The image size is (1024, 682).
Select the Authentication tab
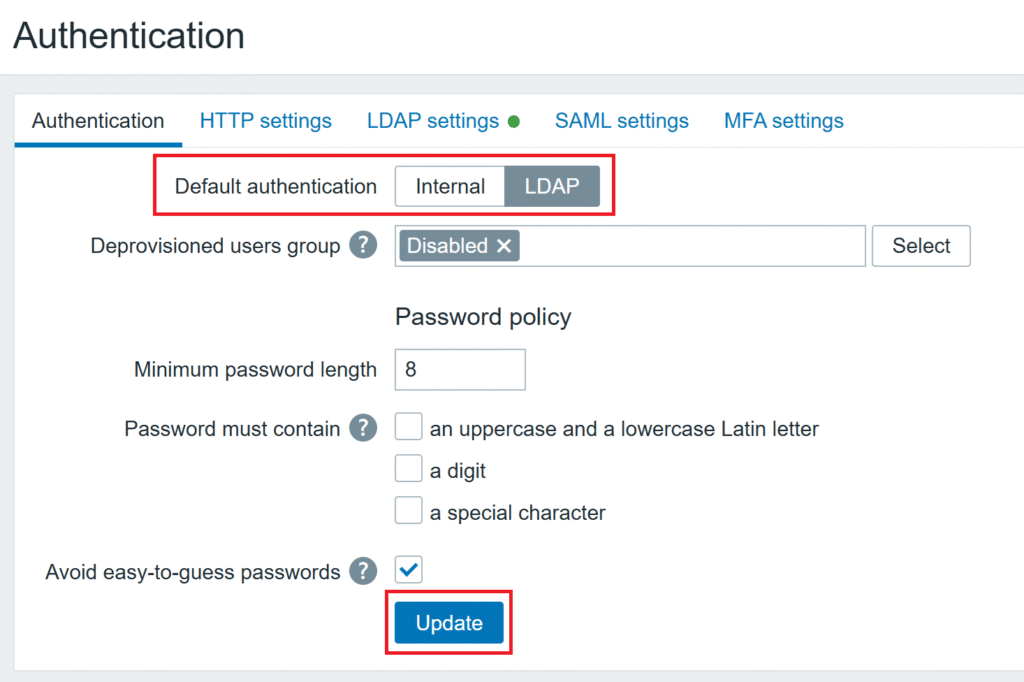[97, 120]
